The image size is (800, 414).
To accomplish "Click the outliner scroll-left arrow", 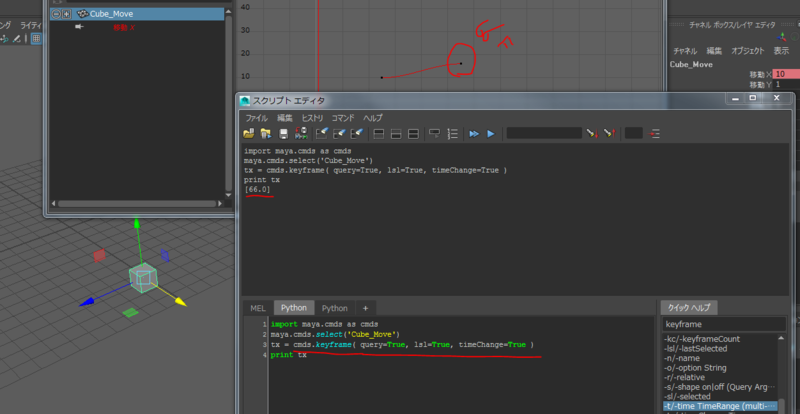I will pos(53,204).
